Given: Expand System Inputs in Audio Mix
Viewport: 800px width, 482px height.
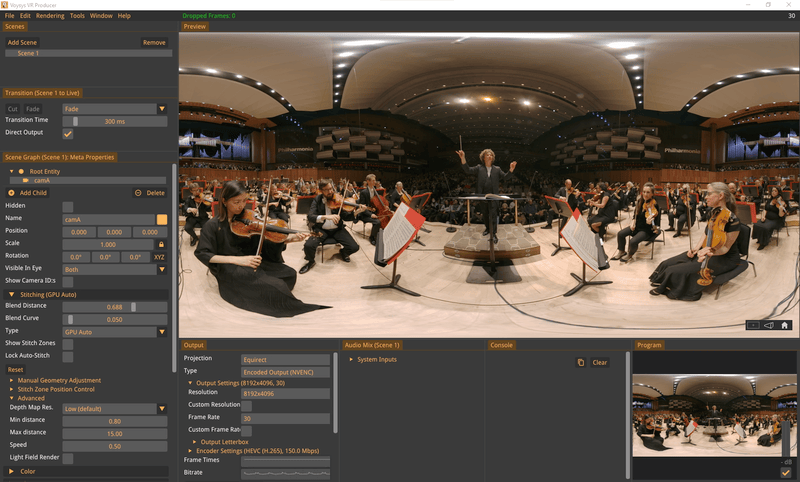Looking at the screenshot, I should coord(351,360).
